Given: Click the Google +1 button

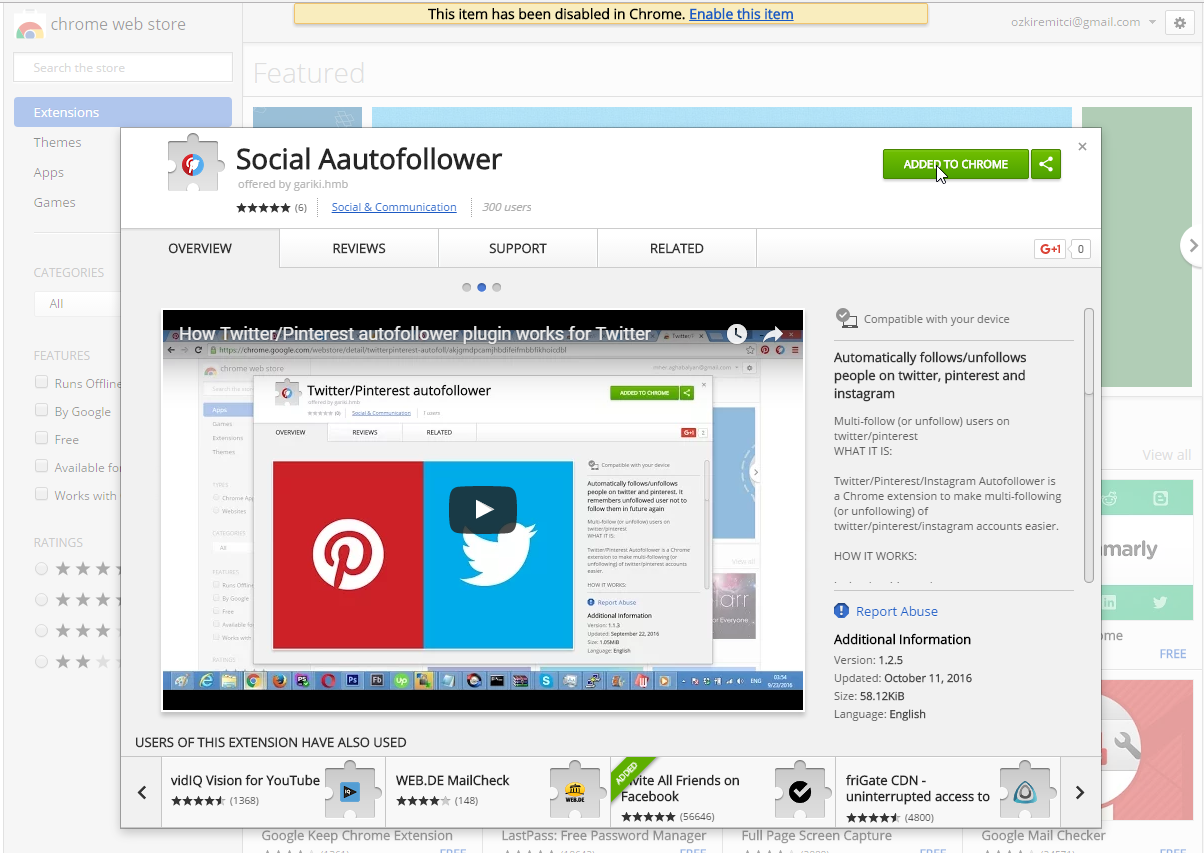Looking at the screenshot, I should [x=1051, y=249].
